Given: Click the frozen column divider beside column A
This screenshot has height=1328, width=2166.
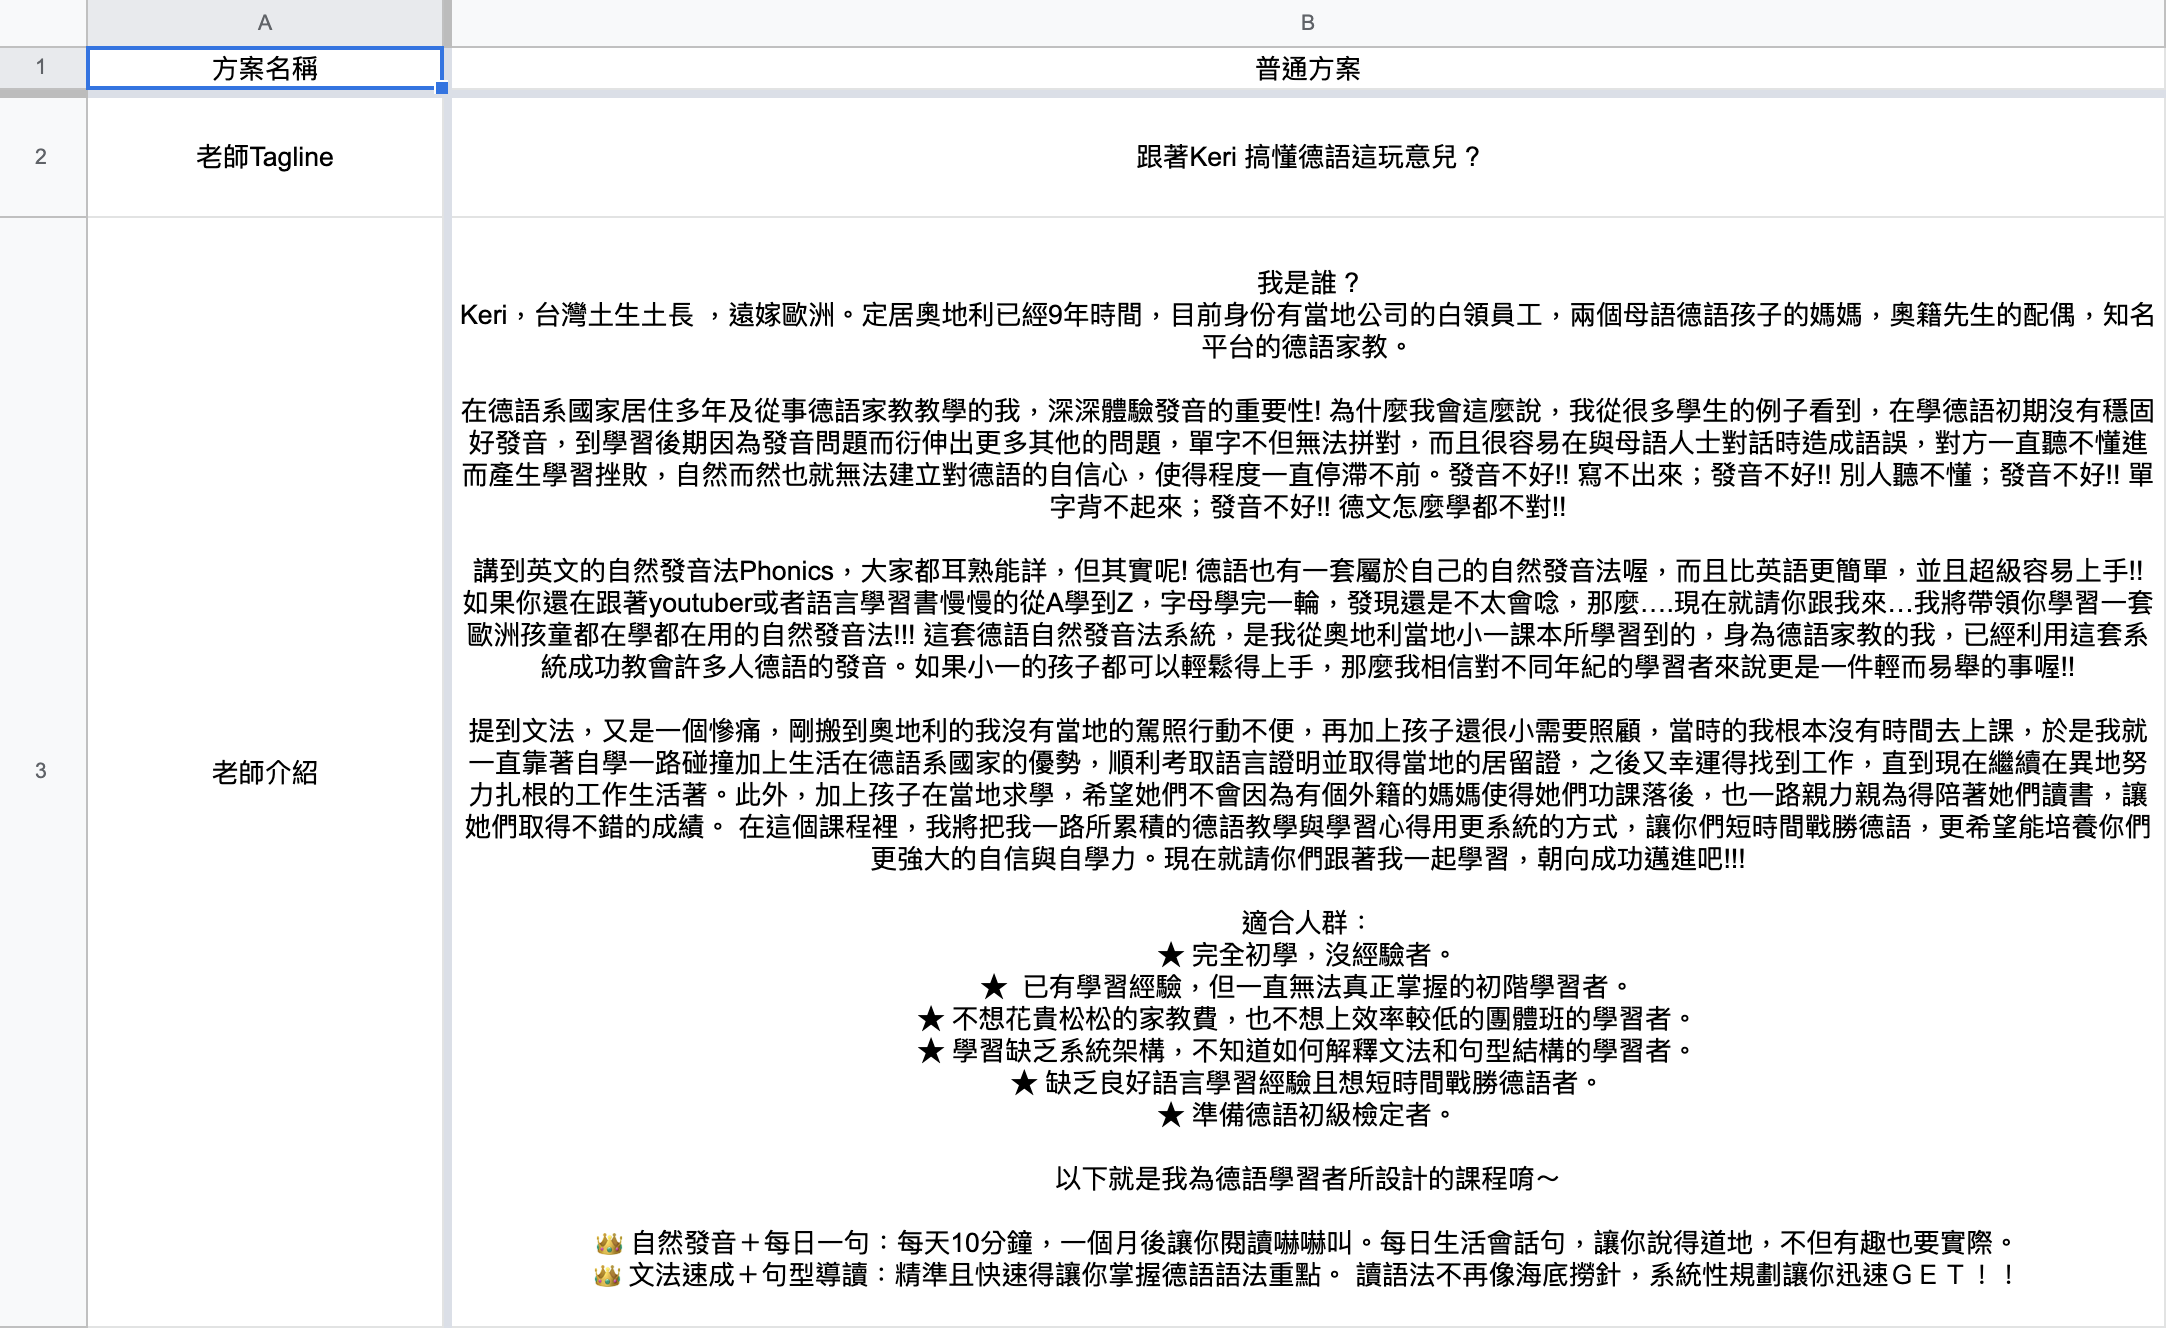Looking at the screenshot, I should coord(447,600).
